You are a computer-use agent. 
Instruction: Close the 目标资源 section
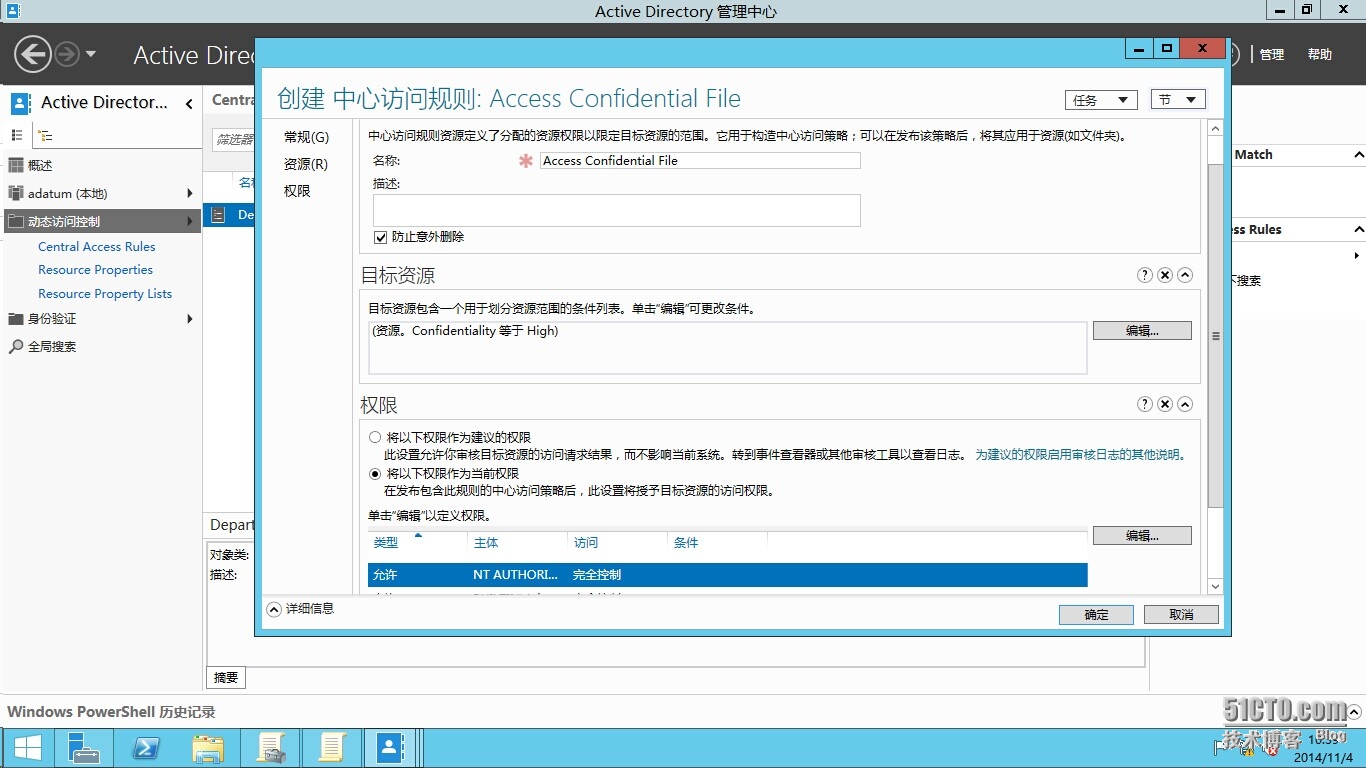point(1165,275)
